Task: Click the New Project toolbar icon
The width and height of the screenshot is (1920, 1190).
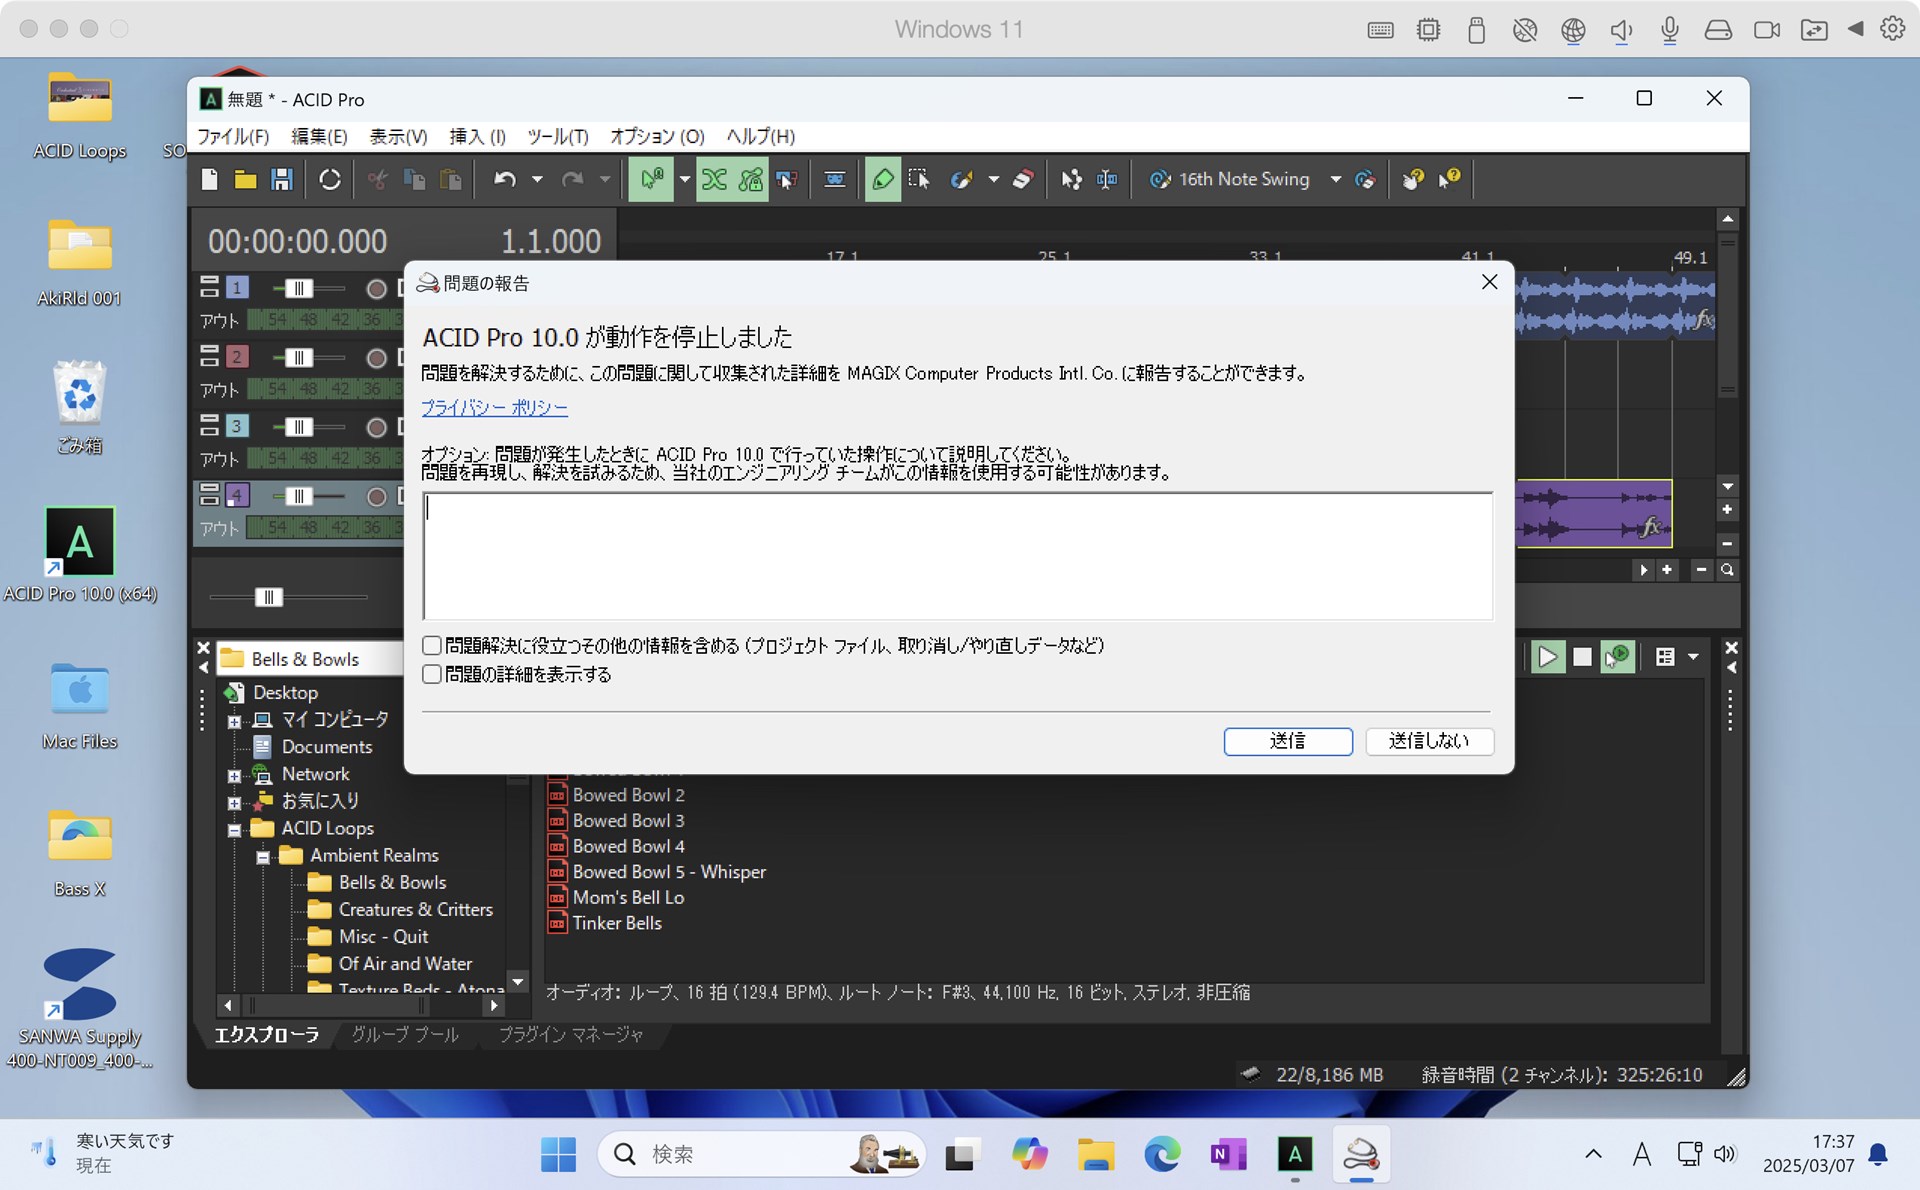Action: [x=209, y=179]
